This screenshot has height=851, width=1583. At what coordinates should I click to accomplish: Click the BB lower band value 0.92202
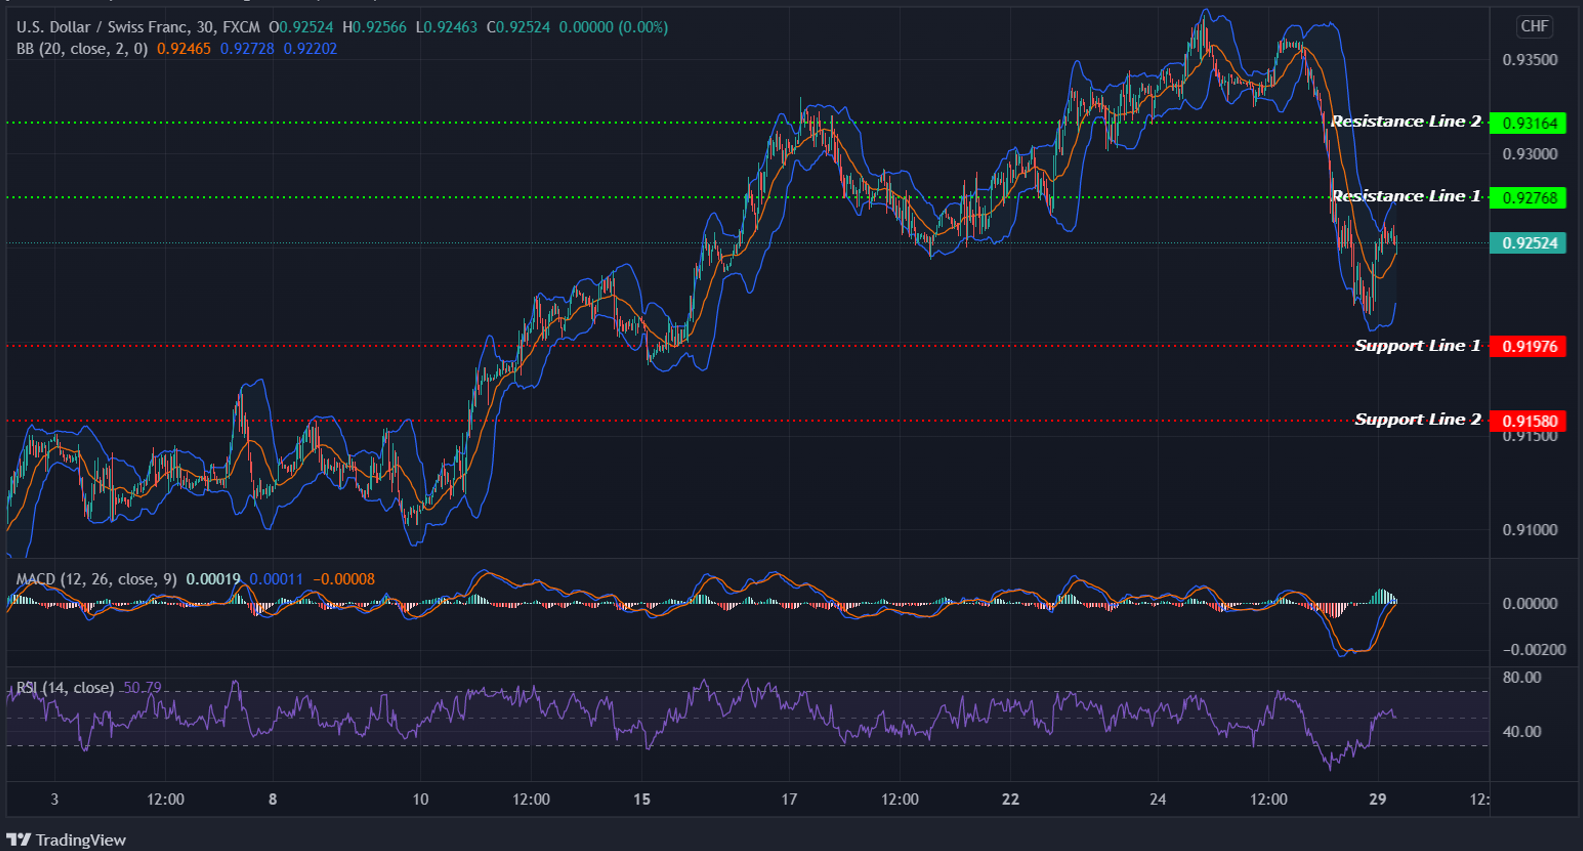click(x=310, y=48)
